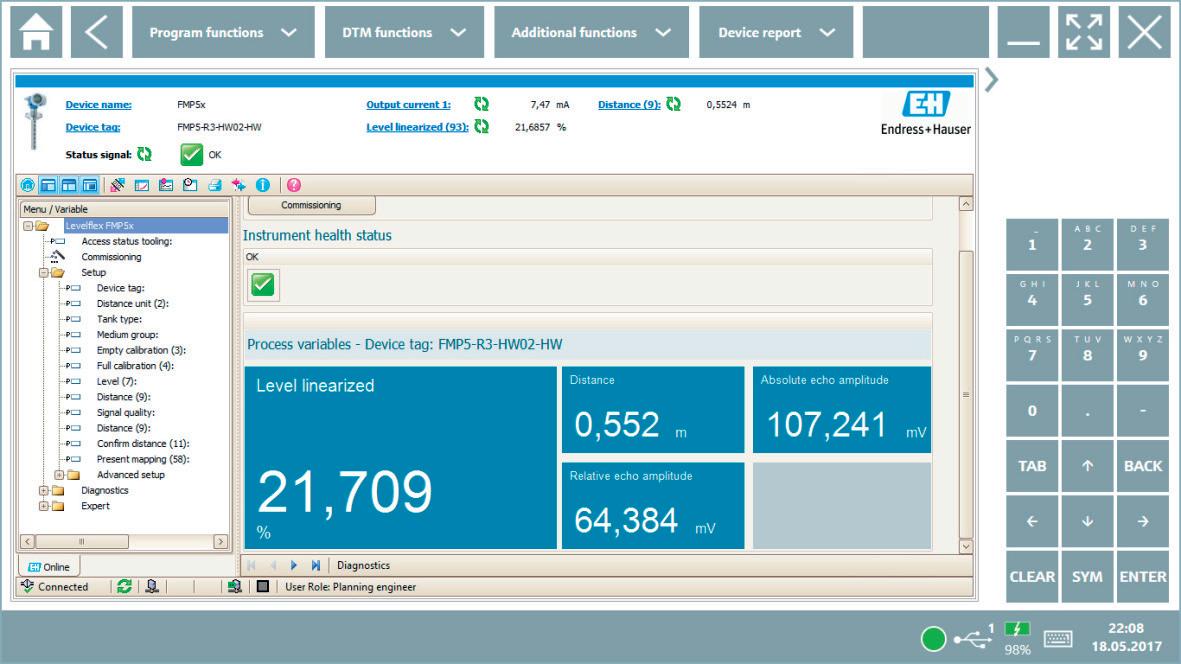The width and height of the screenshot is (1181, 664).
Task: Open the Device tag link
Action: pos(93,127)
